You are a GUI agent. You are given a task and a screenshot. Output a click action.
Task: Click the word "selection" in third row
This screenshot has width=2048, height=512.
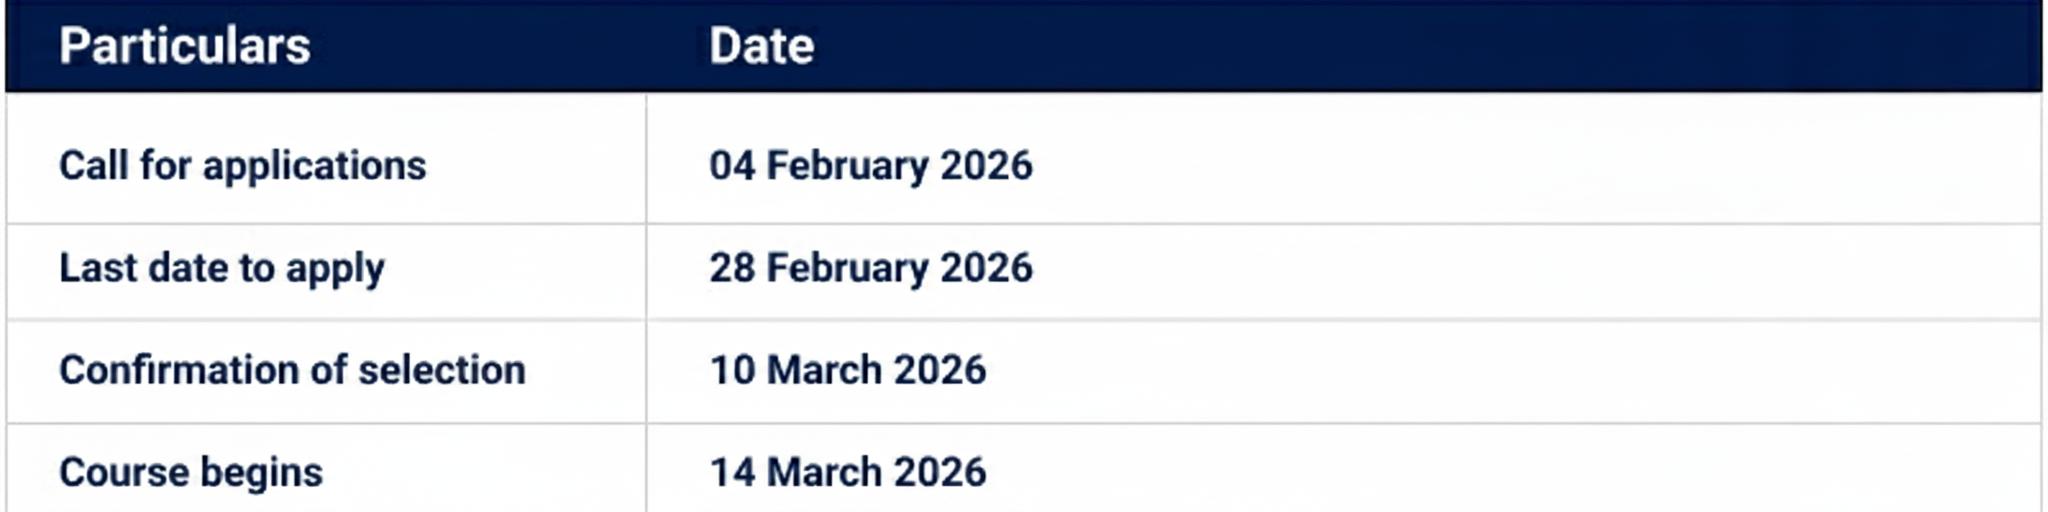(441, 370)
